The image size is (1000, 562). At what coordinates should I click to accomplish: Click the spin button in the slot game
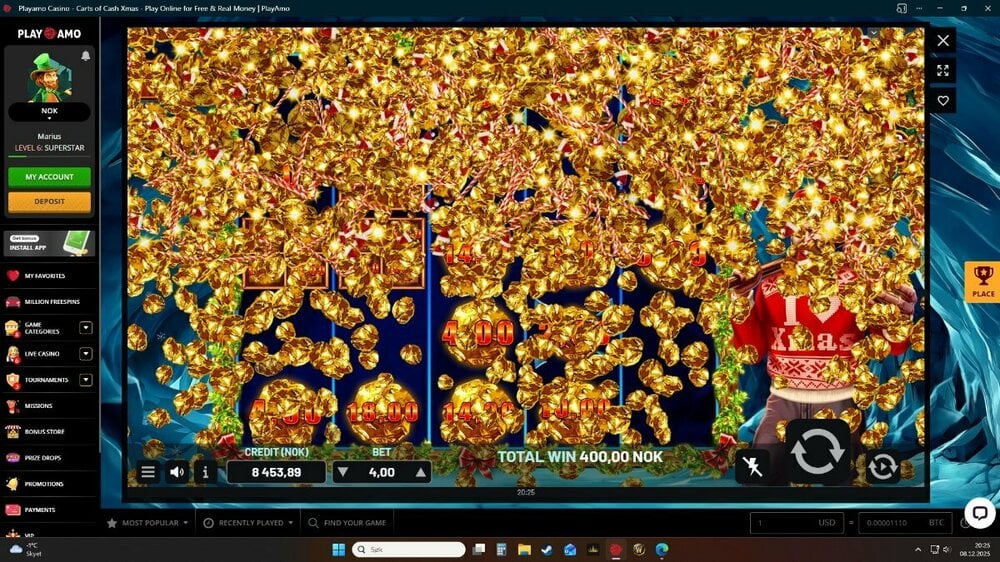point(817,452)
